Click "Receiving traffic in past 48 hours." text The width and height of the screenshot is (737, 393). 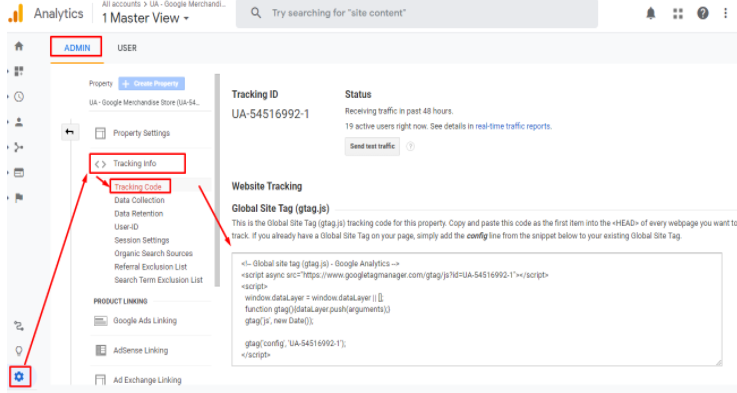[x=399, y=111]
